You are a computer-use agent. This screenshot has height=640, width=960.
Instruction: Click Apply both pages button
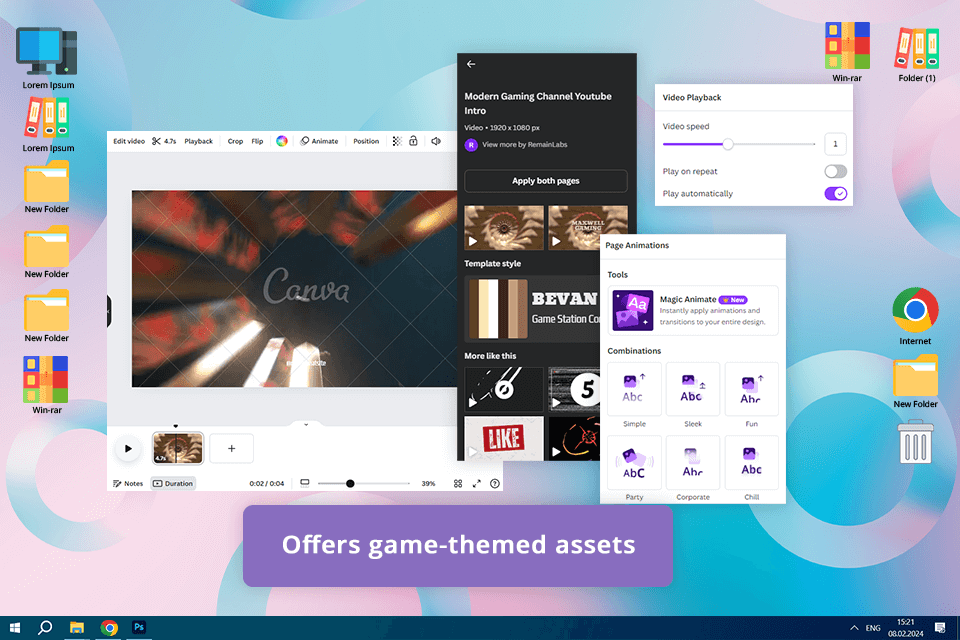tap(546, 181)
